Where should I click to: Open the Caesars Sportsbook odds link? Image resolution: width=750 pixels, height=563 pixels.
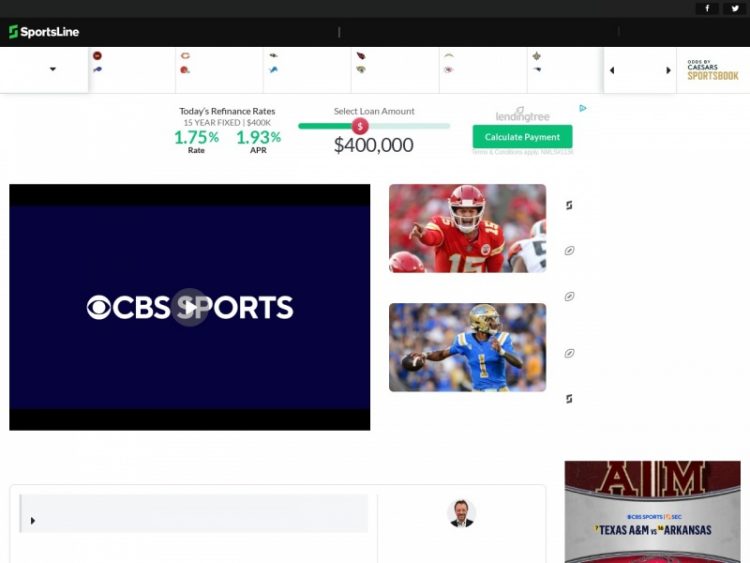click(x=712, y=70)
